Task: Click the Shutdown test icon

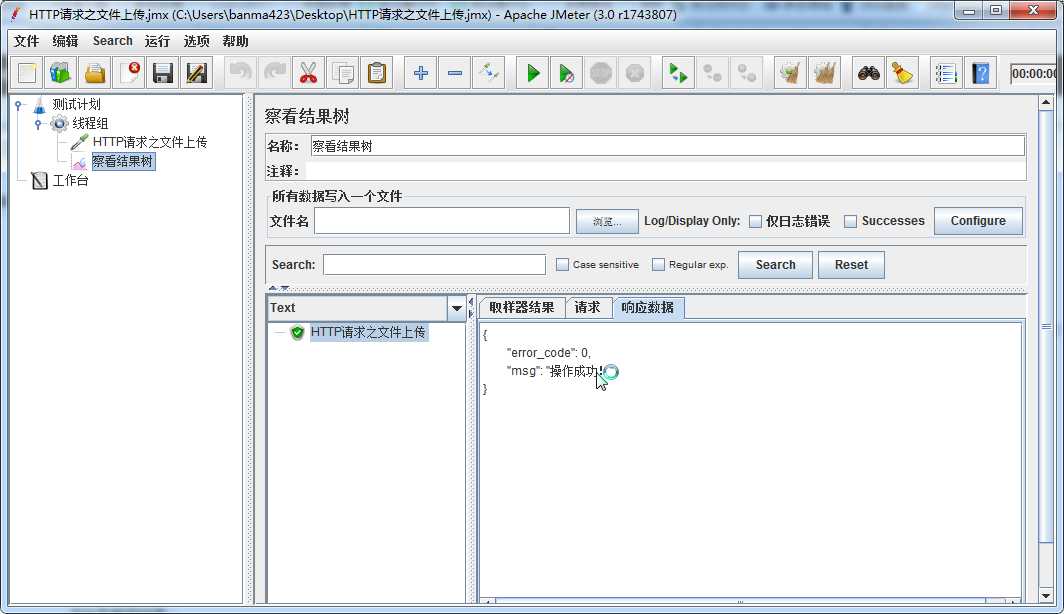Action: 634,73
